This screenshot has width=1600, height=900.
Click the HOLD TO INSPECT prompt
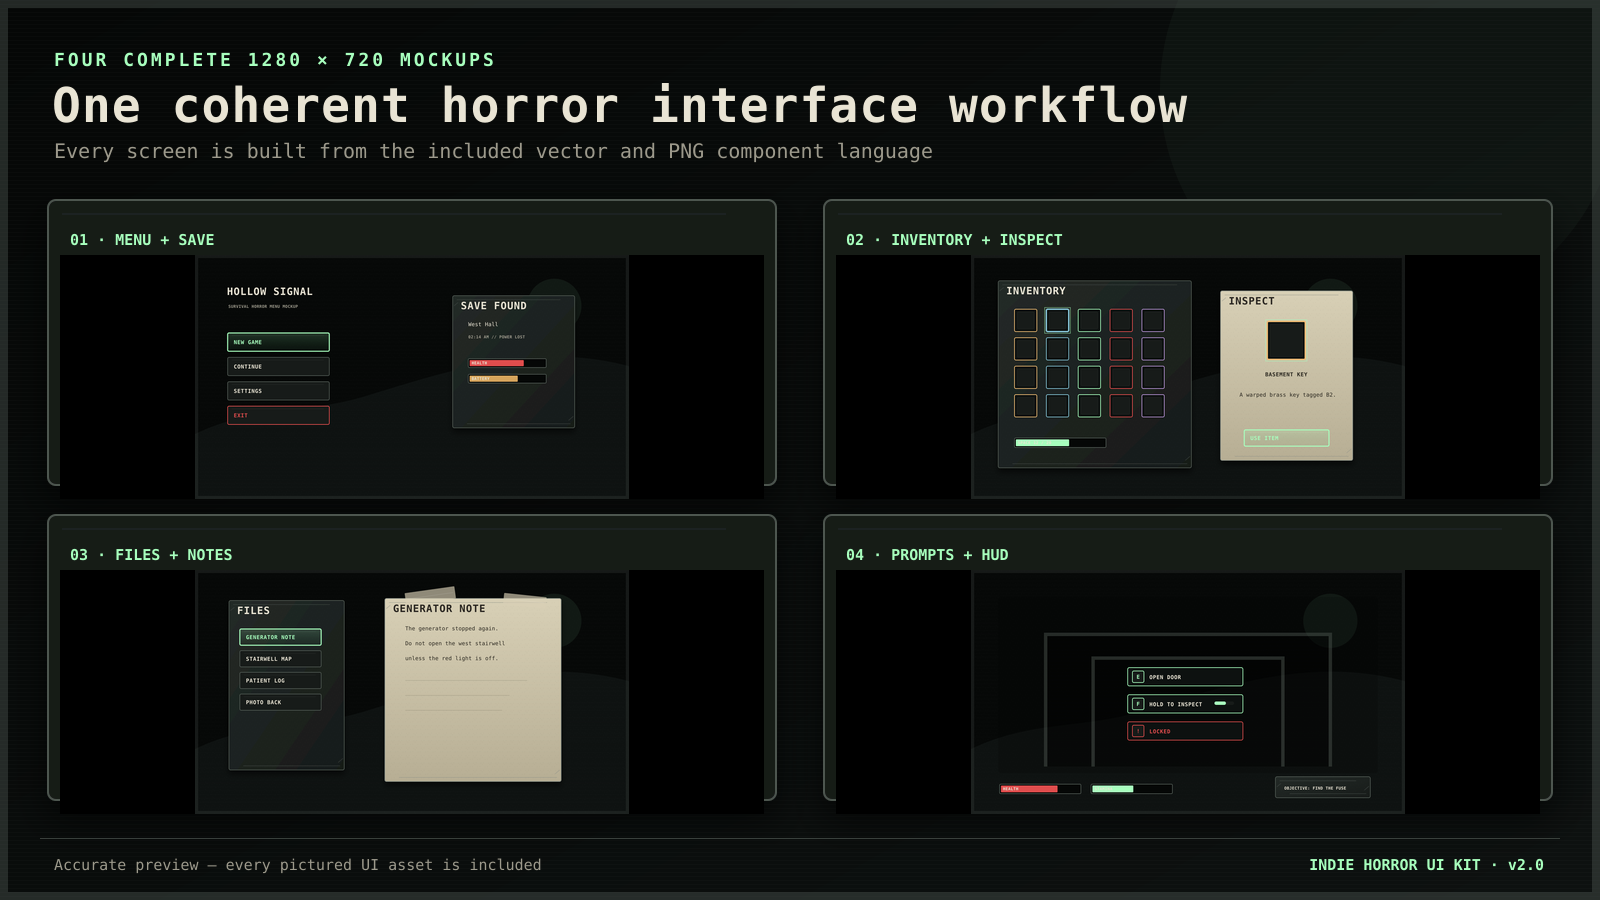tap(1185, 704)
